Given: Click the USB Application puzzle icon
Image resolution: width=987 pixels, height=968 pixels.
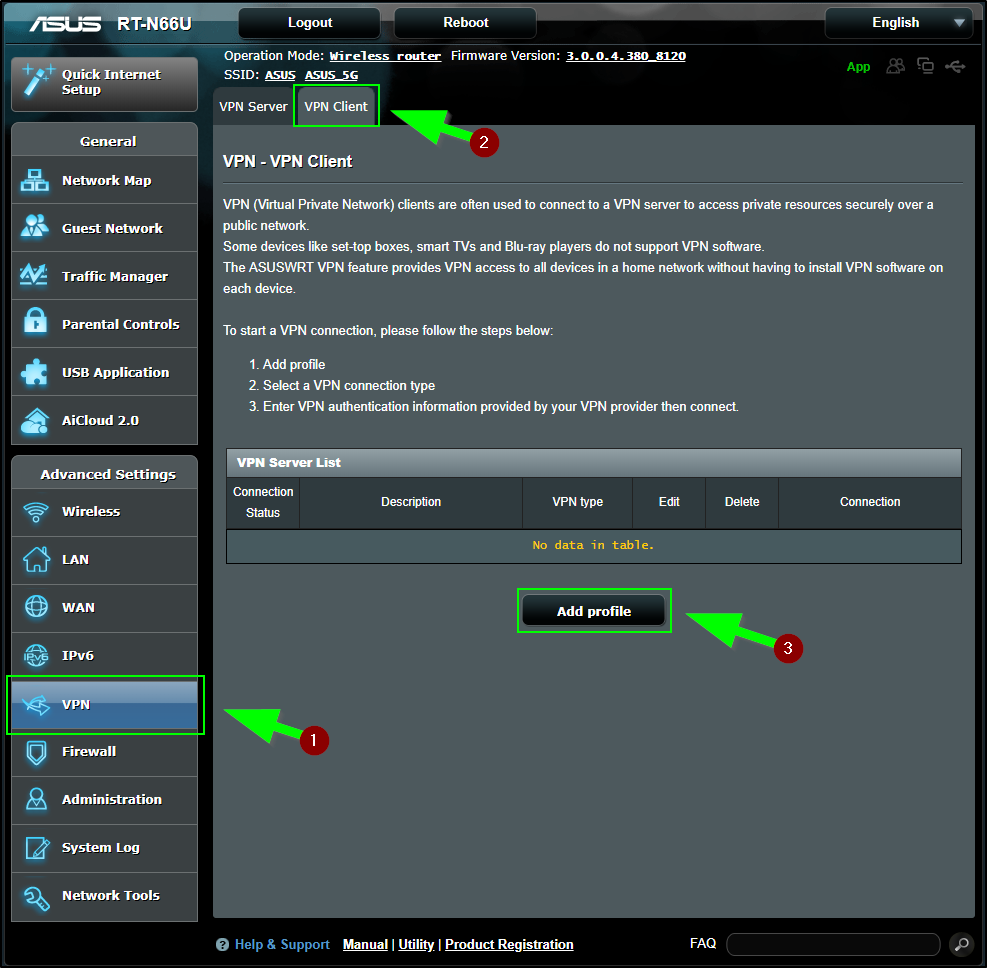Looking at the screenshot, I should tap(34, 372).
